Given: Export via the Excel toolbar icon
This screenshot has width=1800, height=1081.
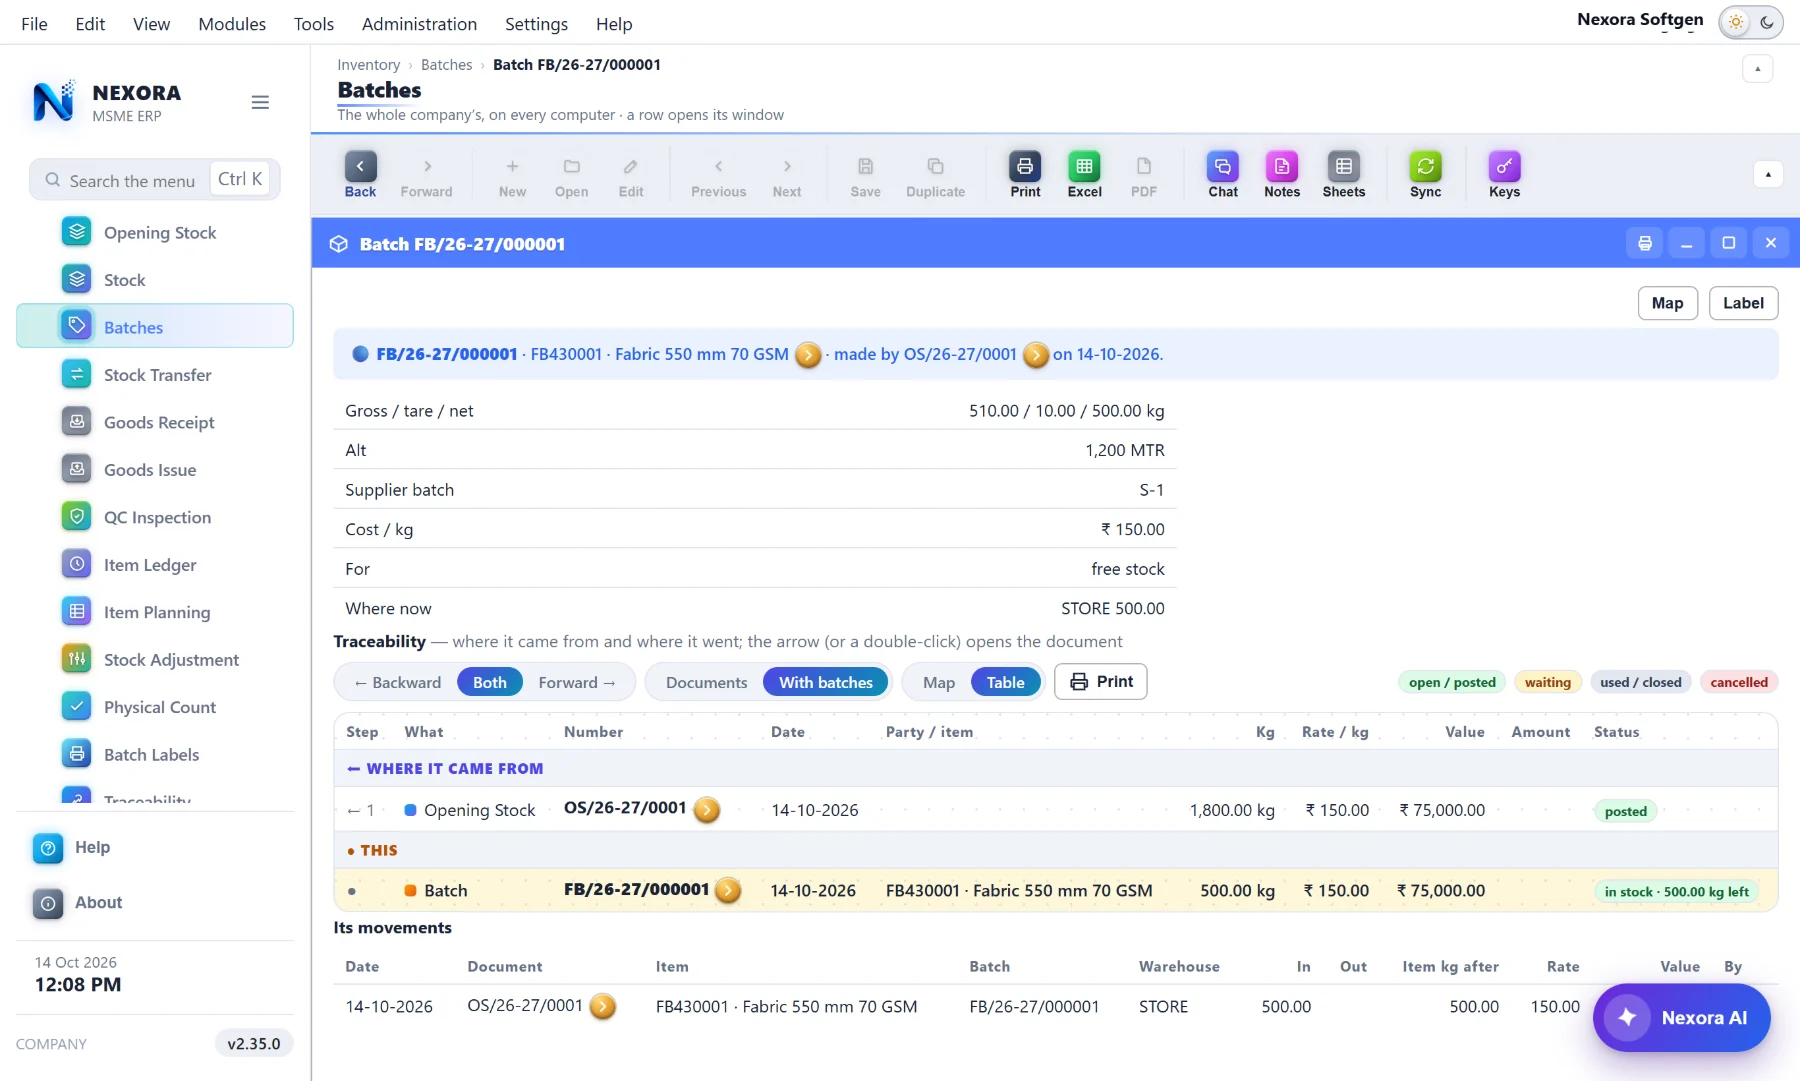Looking at the screenshot, I should tap(1084, 175).
